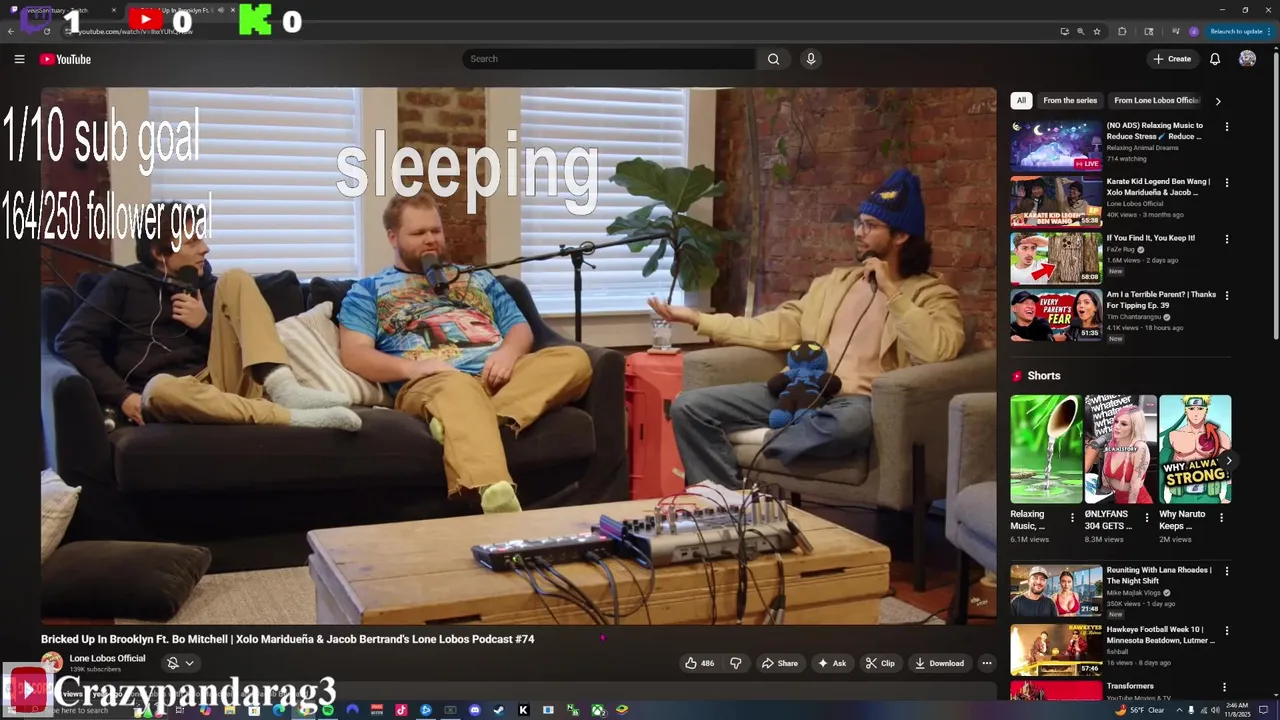Viewport: 1280px width, 720px height.
Task: Open options menu for 'Am I a Terrible Parent' video
Action: [1226, 296]
